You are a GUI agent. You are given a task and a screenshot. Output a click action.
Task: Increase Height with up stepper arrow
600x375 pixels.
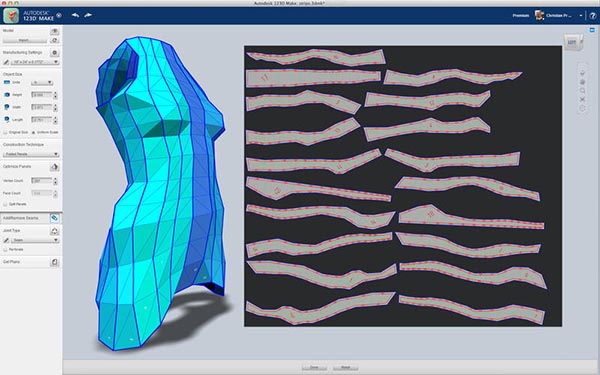tap(55, 93)
